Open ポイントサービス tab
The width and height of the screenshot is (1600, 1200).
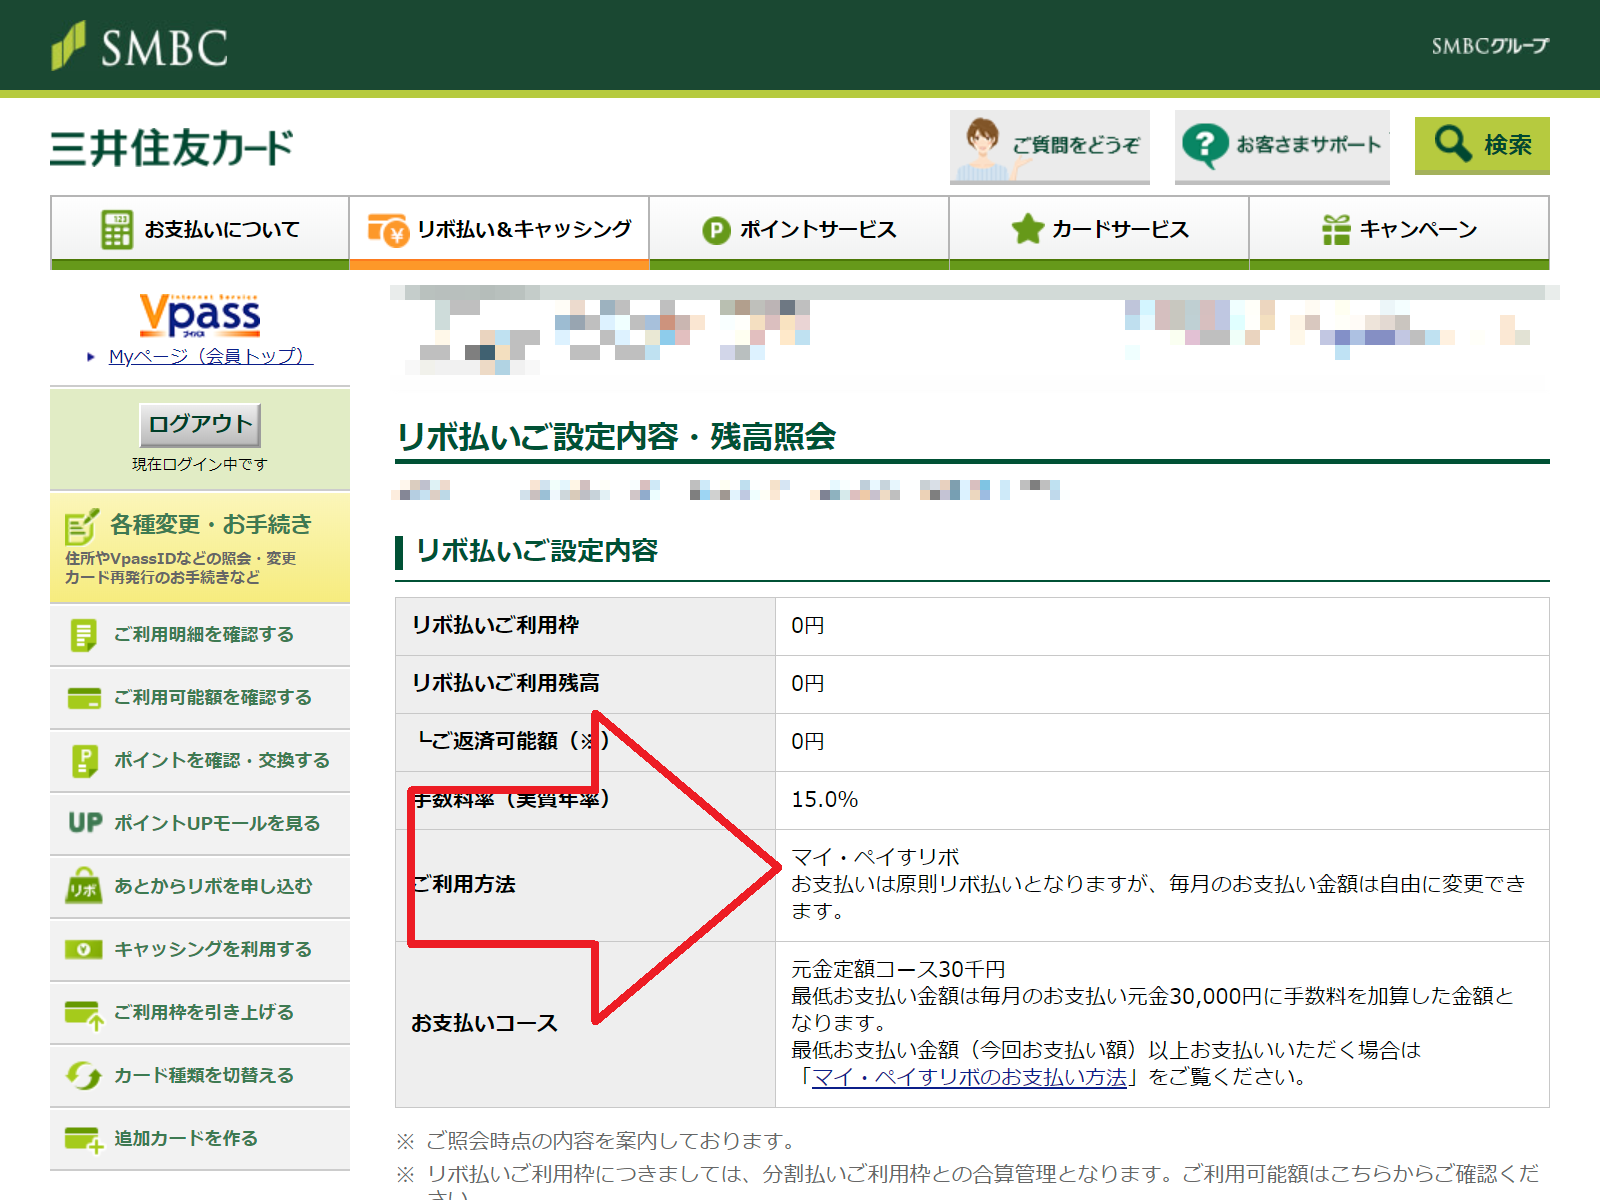[799, 230]
